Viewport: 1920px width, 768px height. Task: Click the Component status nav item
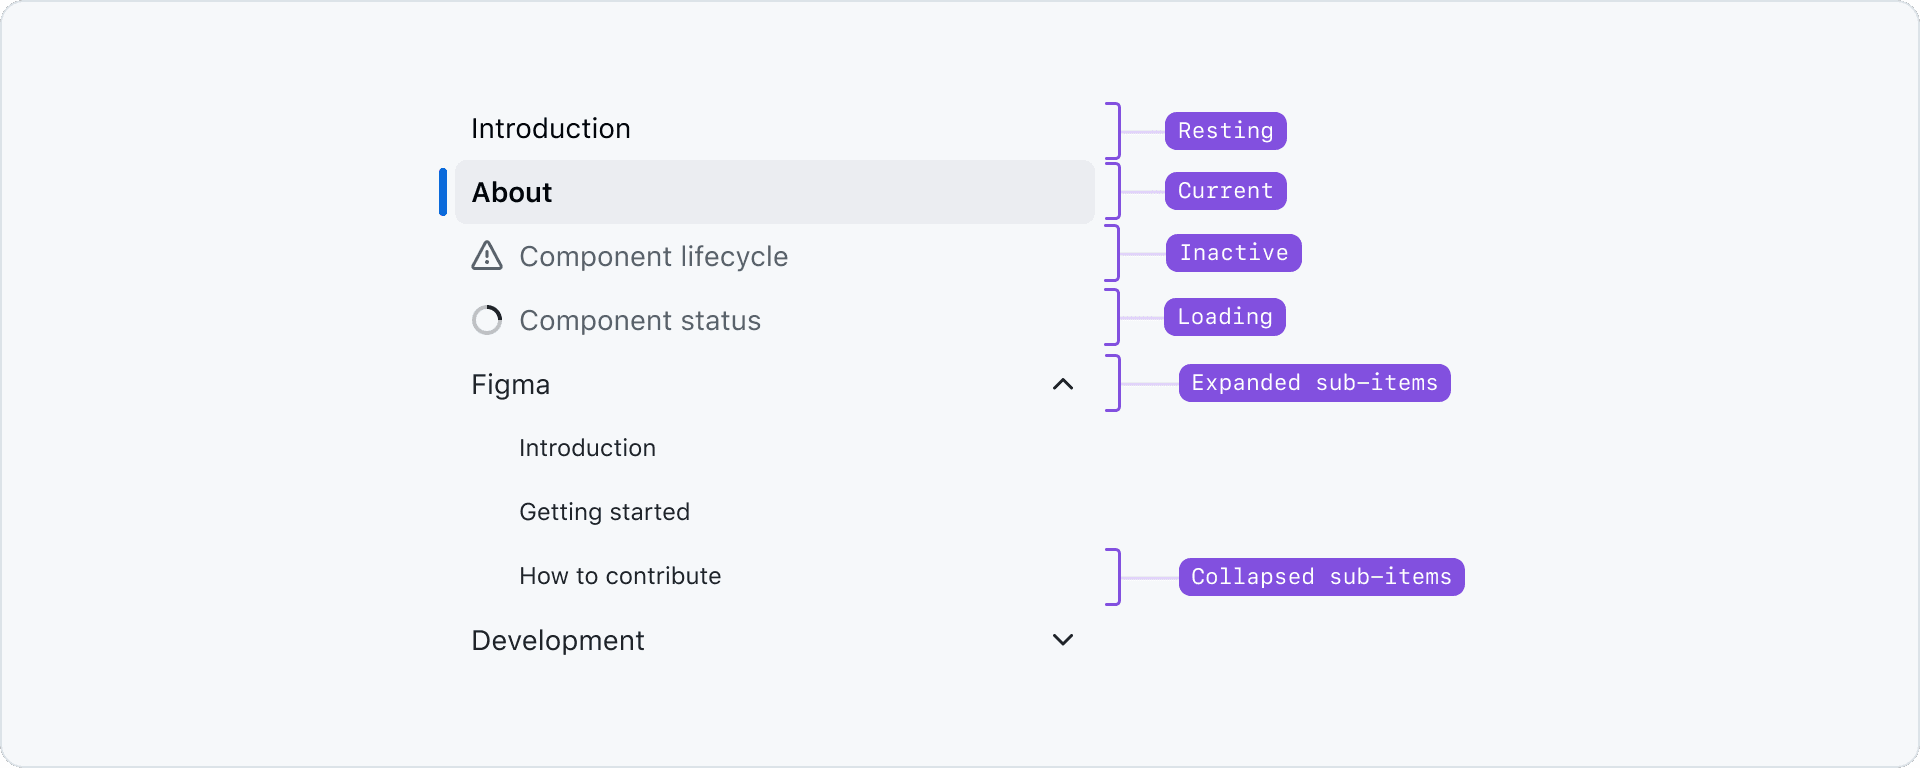click(x=640, y=321)
